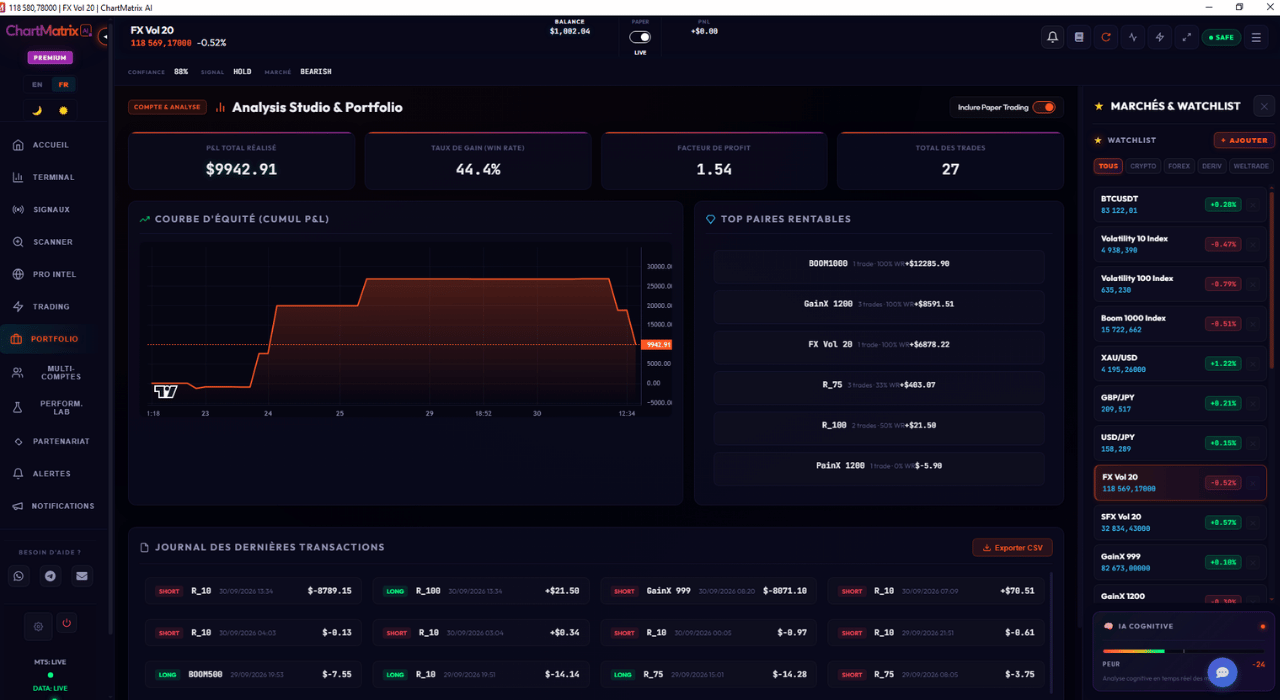Select FOREX watchlist filter tab
This screenshot has width=1280, height=700.
pos(1179,166)
